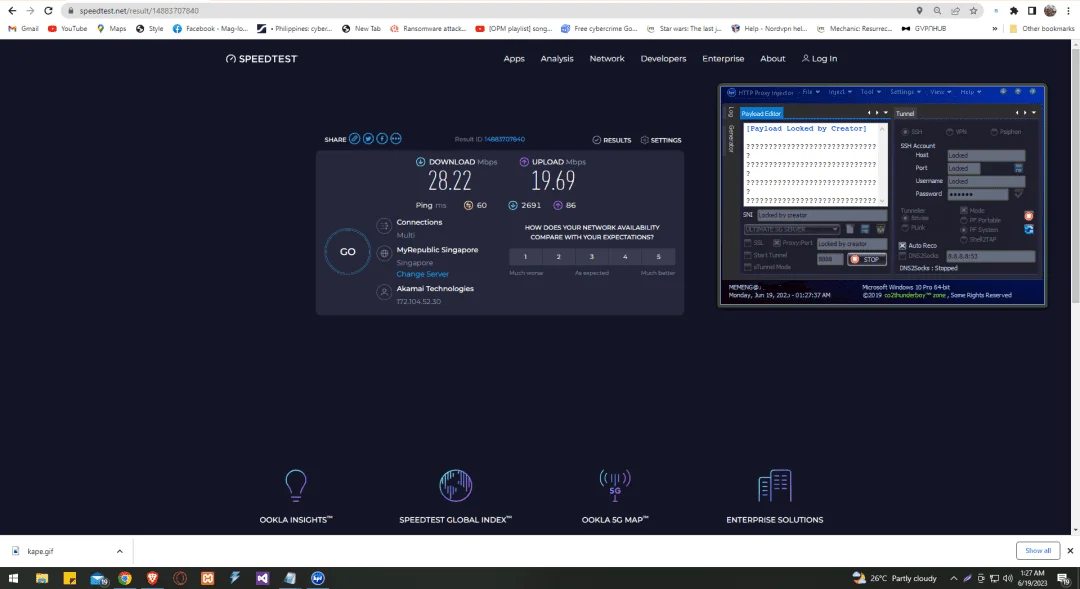
Task: Switch to Log side tab
Action: click(x=730, y=112)
